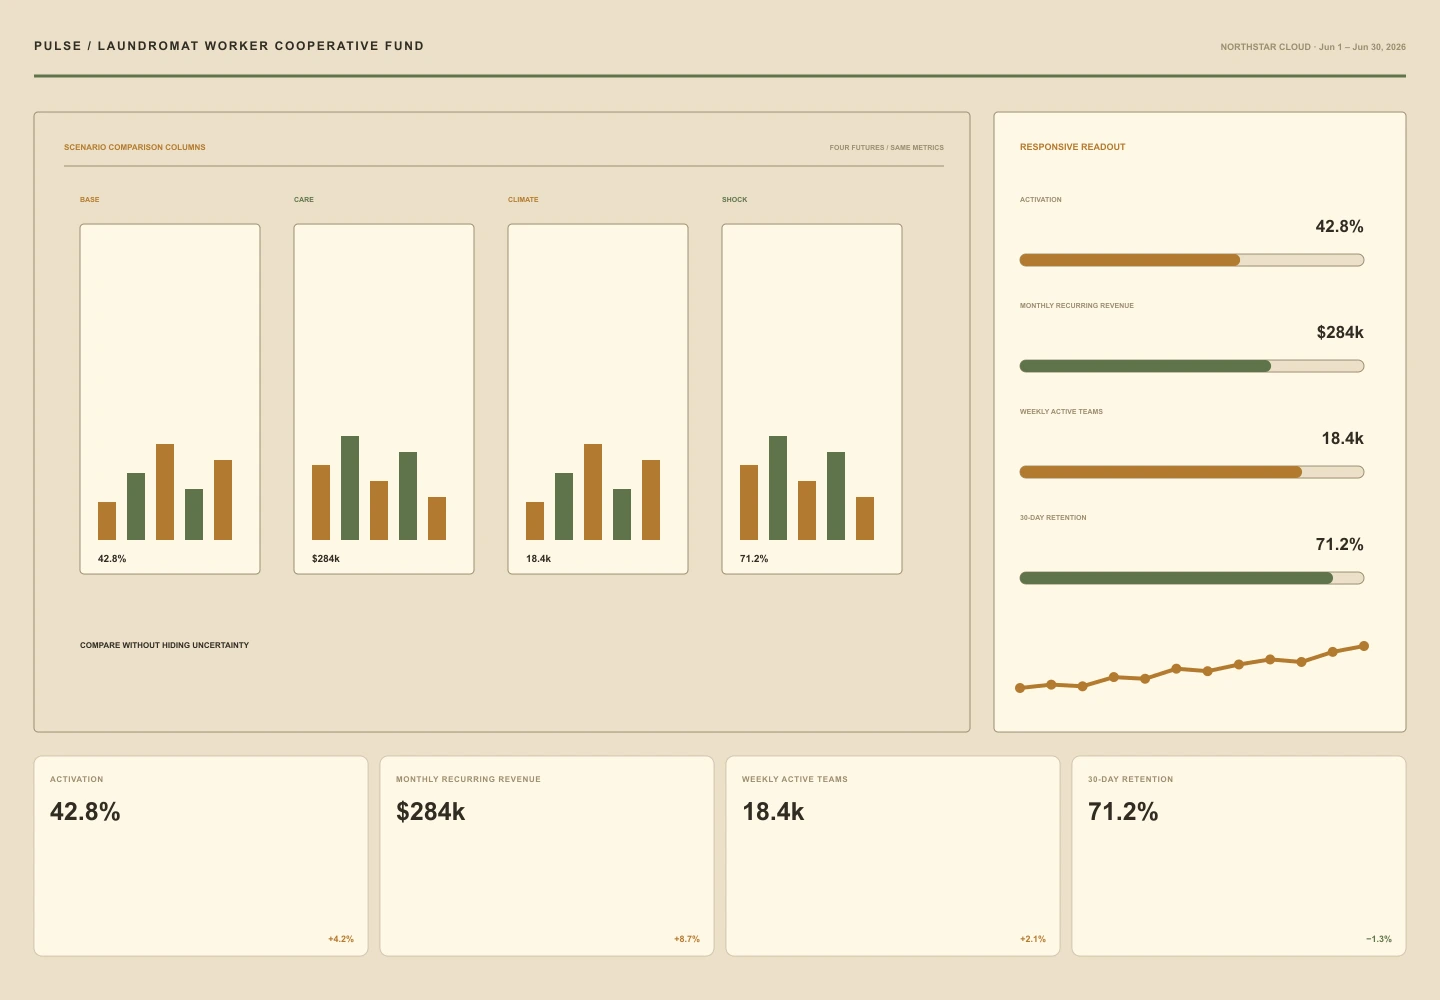Click the '+4.2%' change value
The image size is (1440, 1000).
pyautogui.click(x=341, y=939)
